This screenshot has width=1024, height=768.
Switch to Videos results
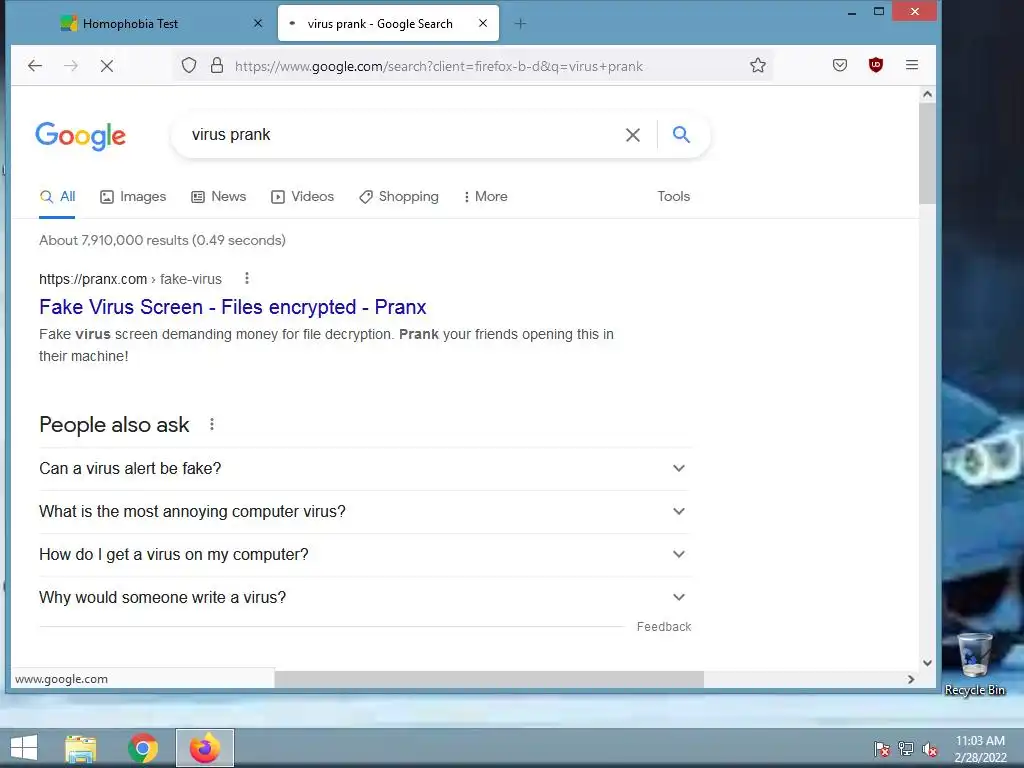302,197
